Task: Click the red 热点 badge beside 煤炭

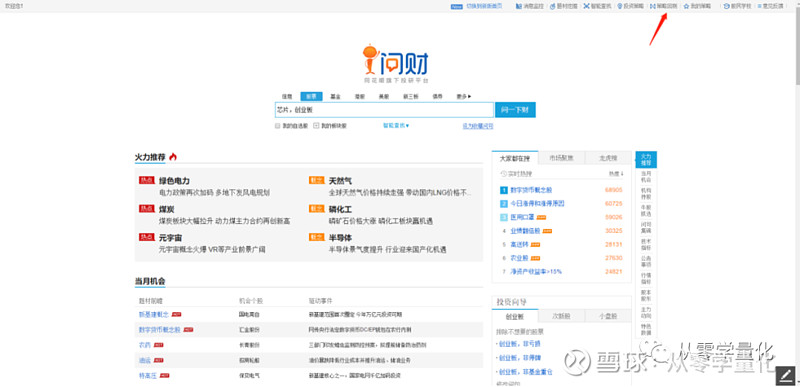Action: pos(146,209)
